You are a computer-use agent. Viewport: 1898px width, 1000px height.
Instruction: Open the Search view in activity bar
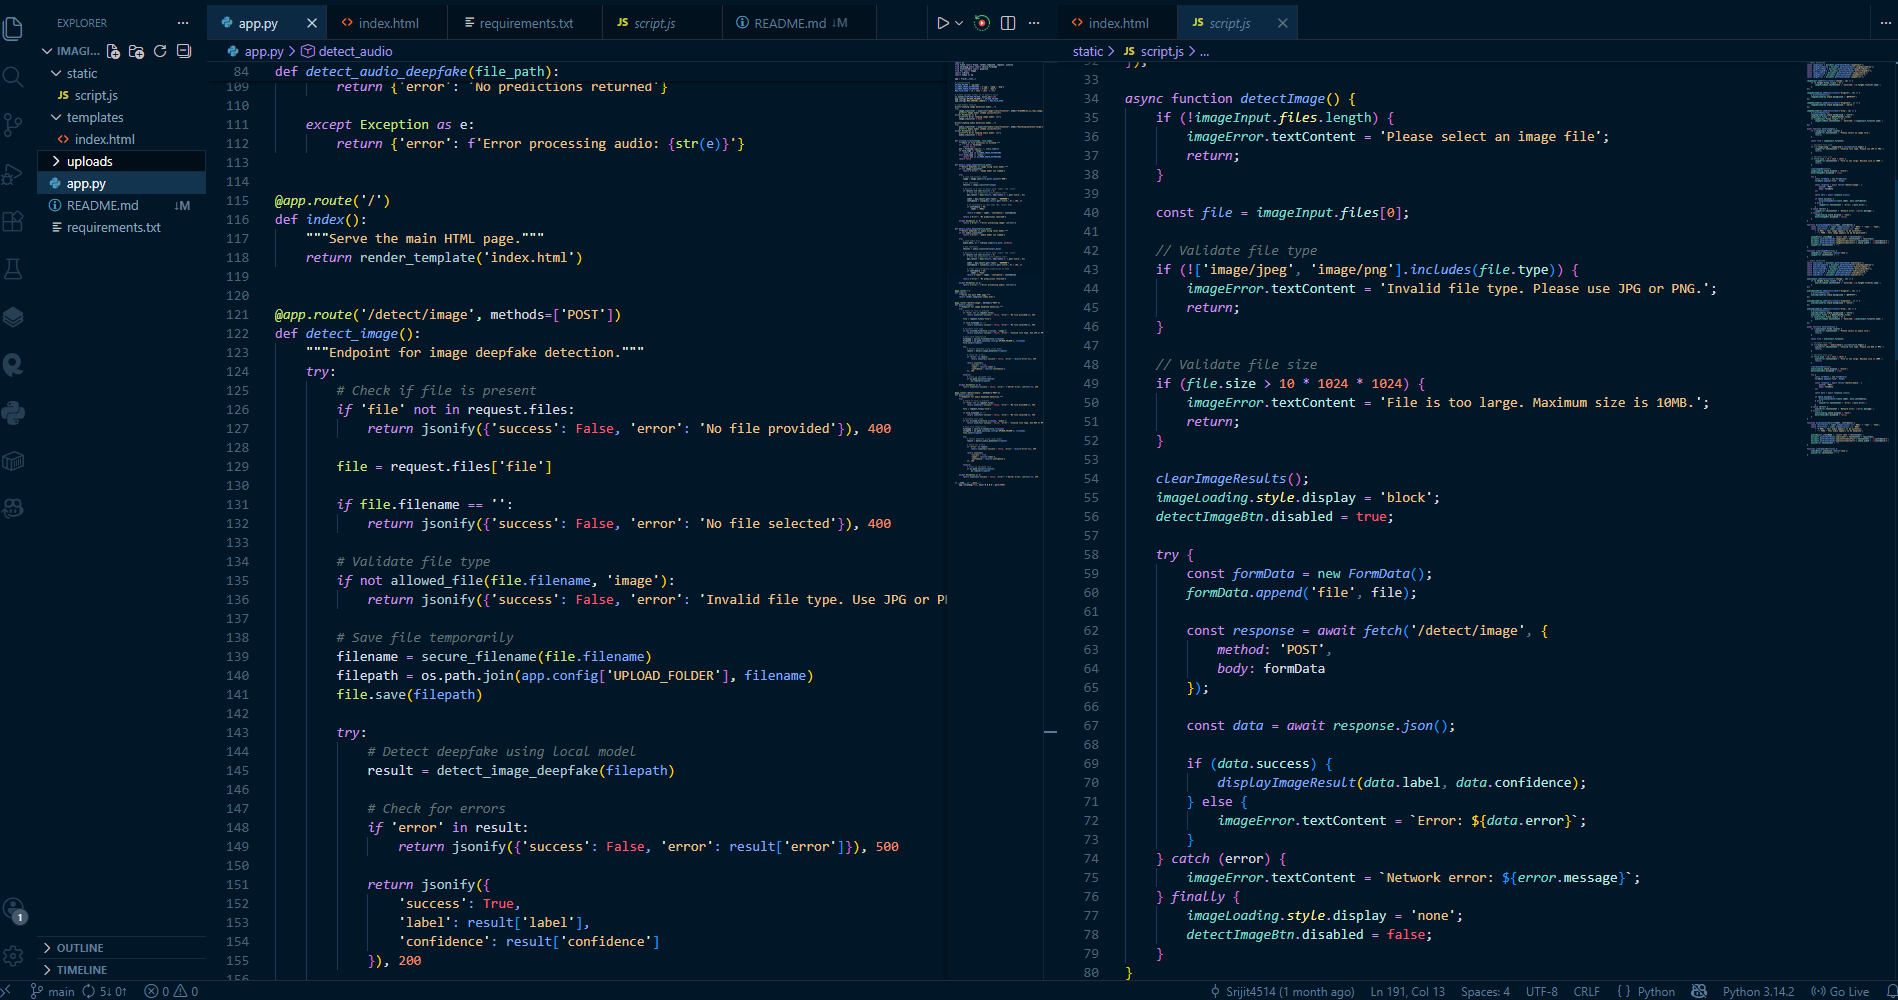(x=13, y=77)
